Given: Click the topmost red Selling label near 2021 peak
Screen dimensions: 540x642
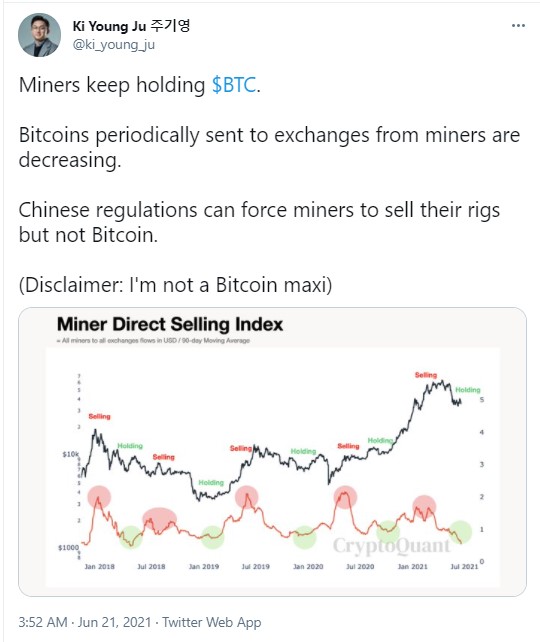Looking at the screenshot, I should click(x=426, y=375).
